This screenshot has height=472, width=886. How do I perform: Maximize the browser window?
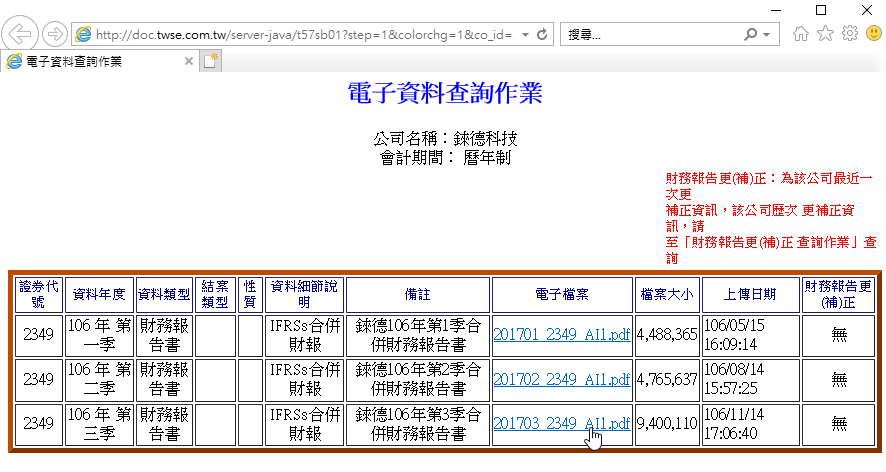point(821,10)
